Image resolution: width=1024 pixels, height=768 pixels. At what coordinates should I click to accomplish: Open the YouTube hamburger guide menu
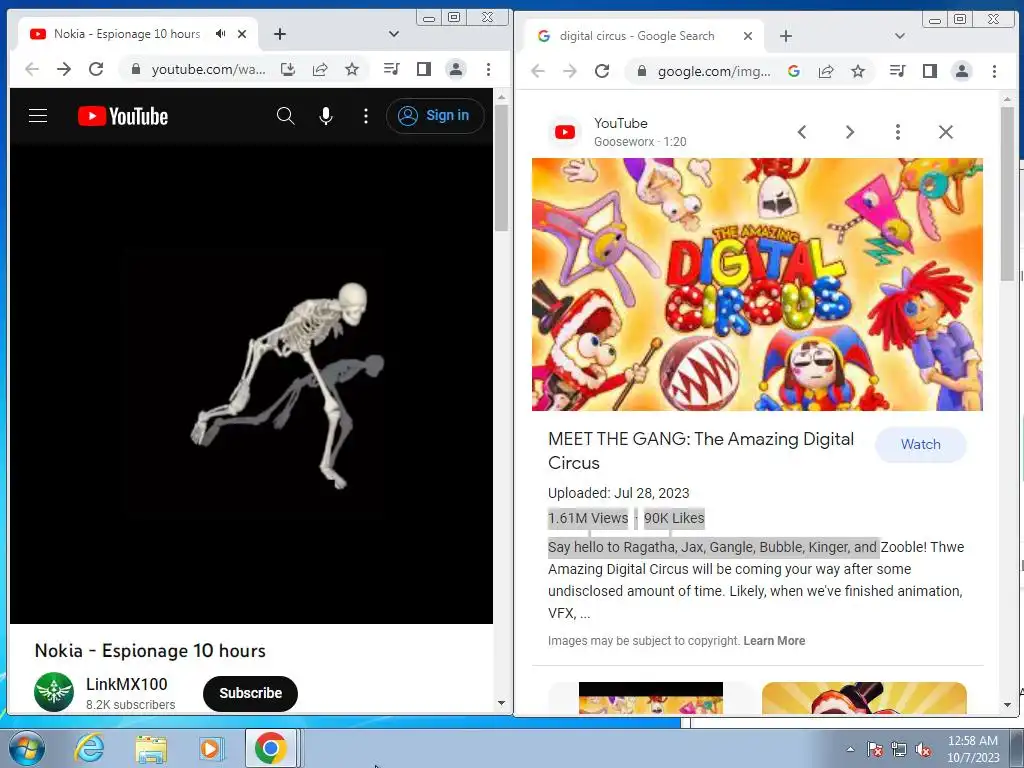[38, 116]
